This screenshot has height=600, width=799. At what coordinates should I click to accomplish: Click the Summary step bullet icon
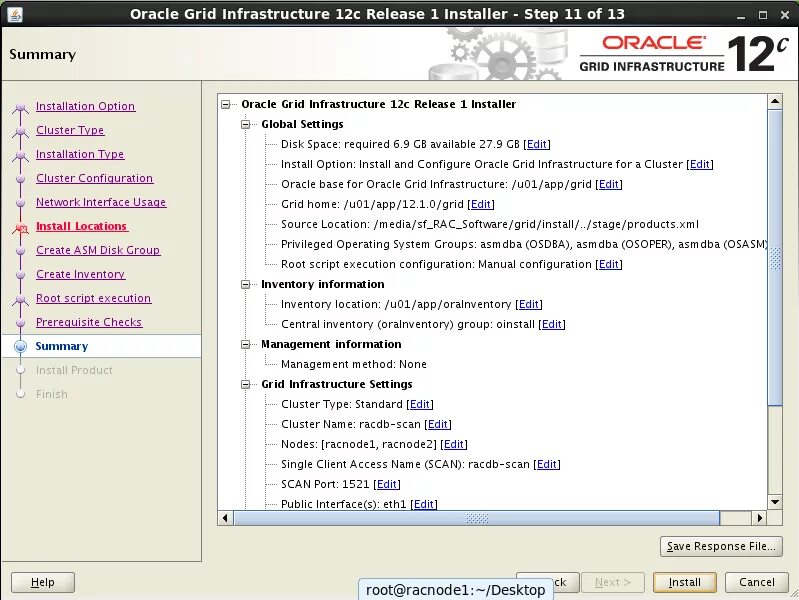(20, 346)
